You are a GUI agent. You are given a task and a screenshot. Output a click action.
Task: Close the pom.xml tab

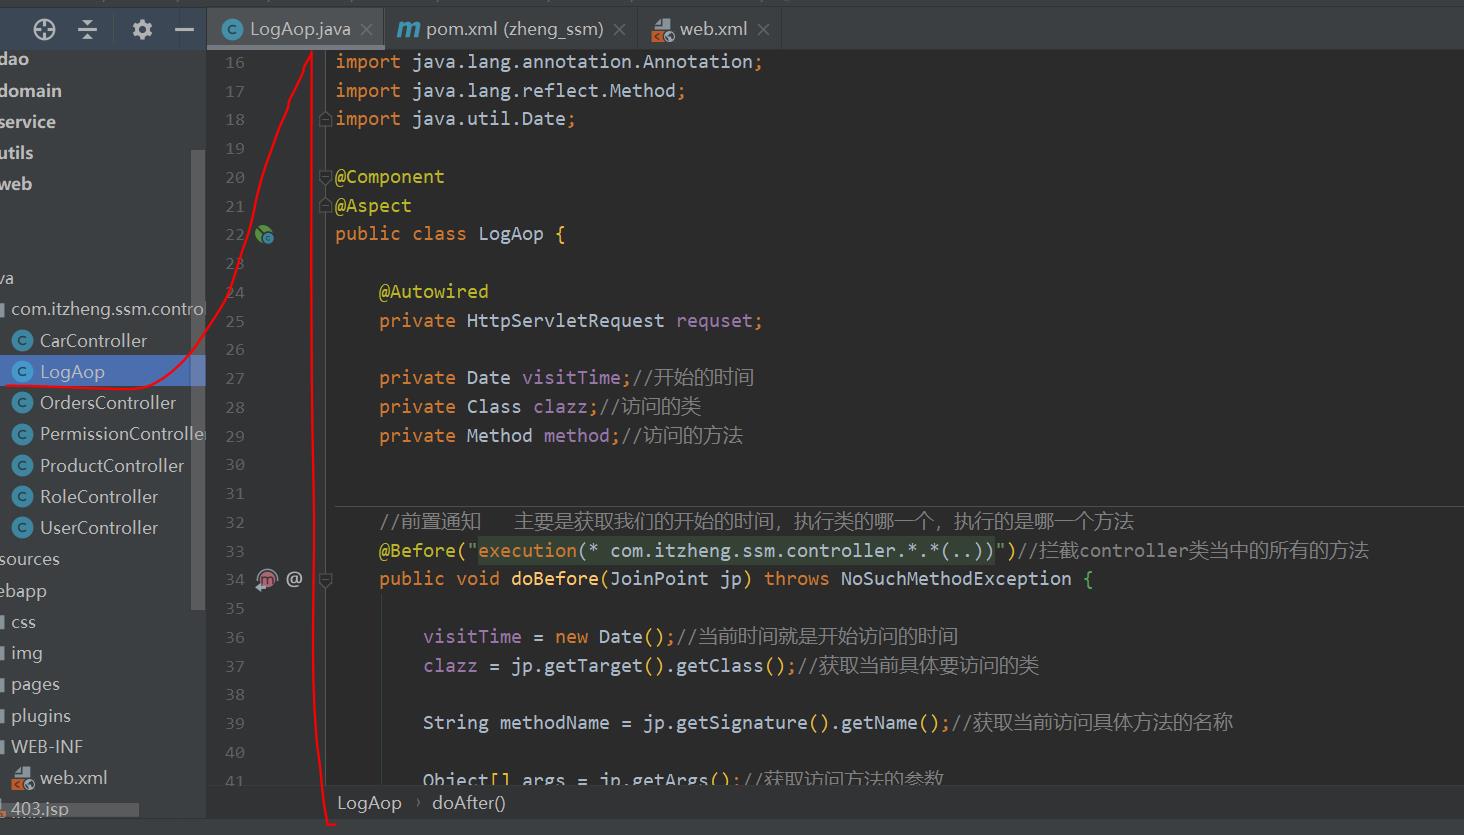(619, 30)
